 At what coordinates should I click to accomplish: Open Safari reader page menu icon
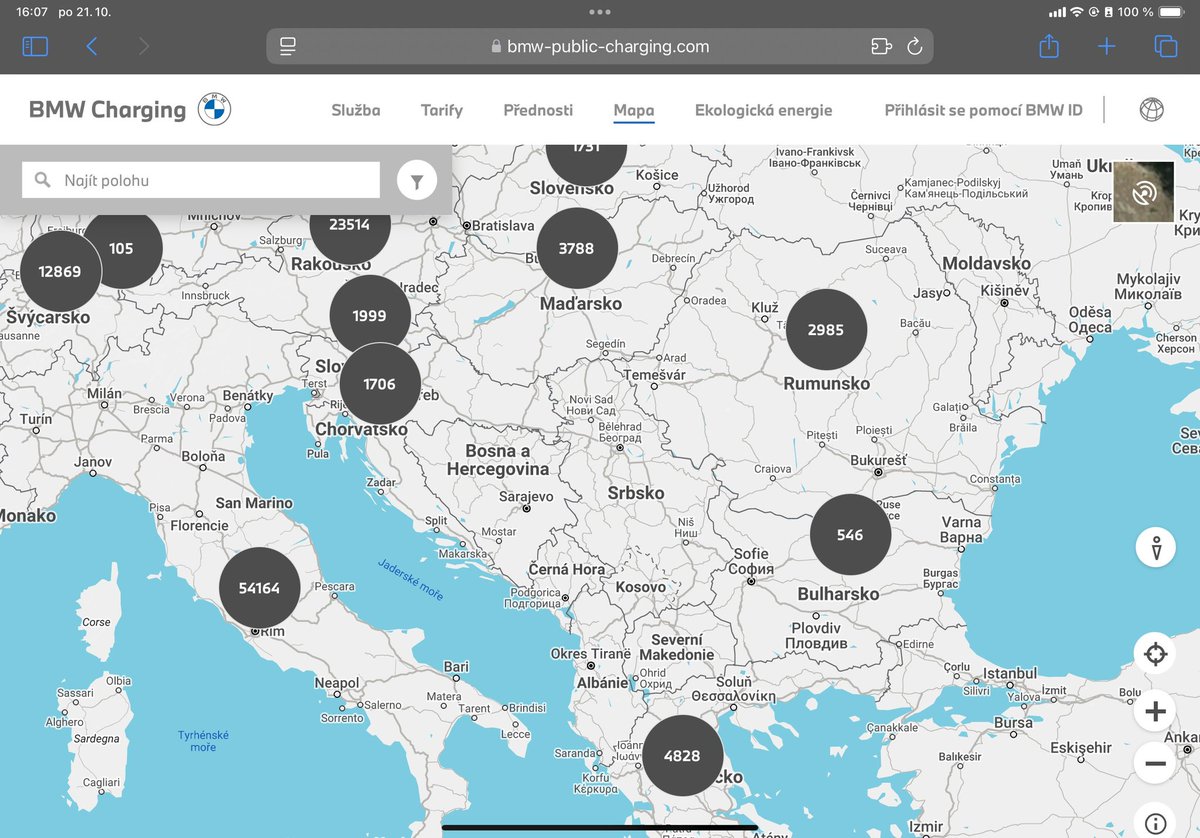pyautogui.click(x=288, y=46)
